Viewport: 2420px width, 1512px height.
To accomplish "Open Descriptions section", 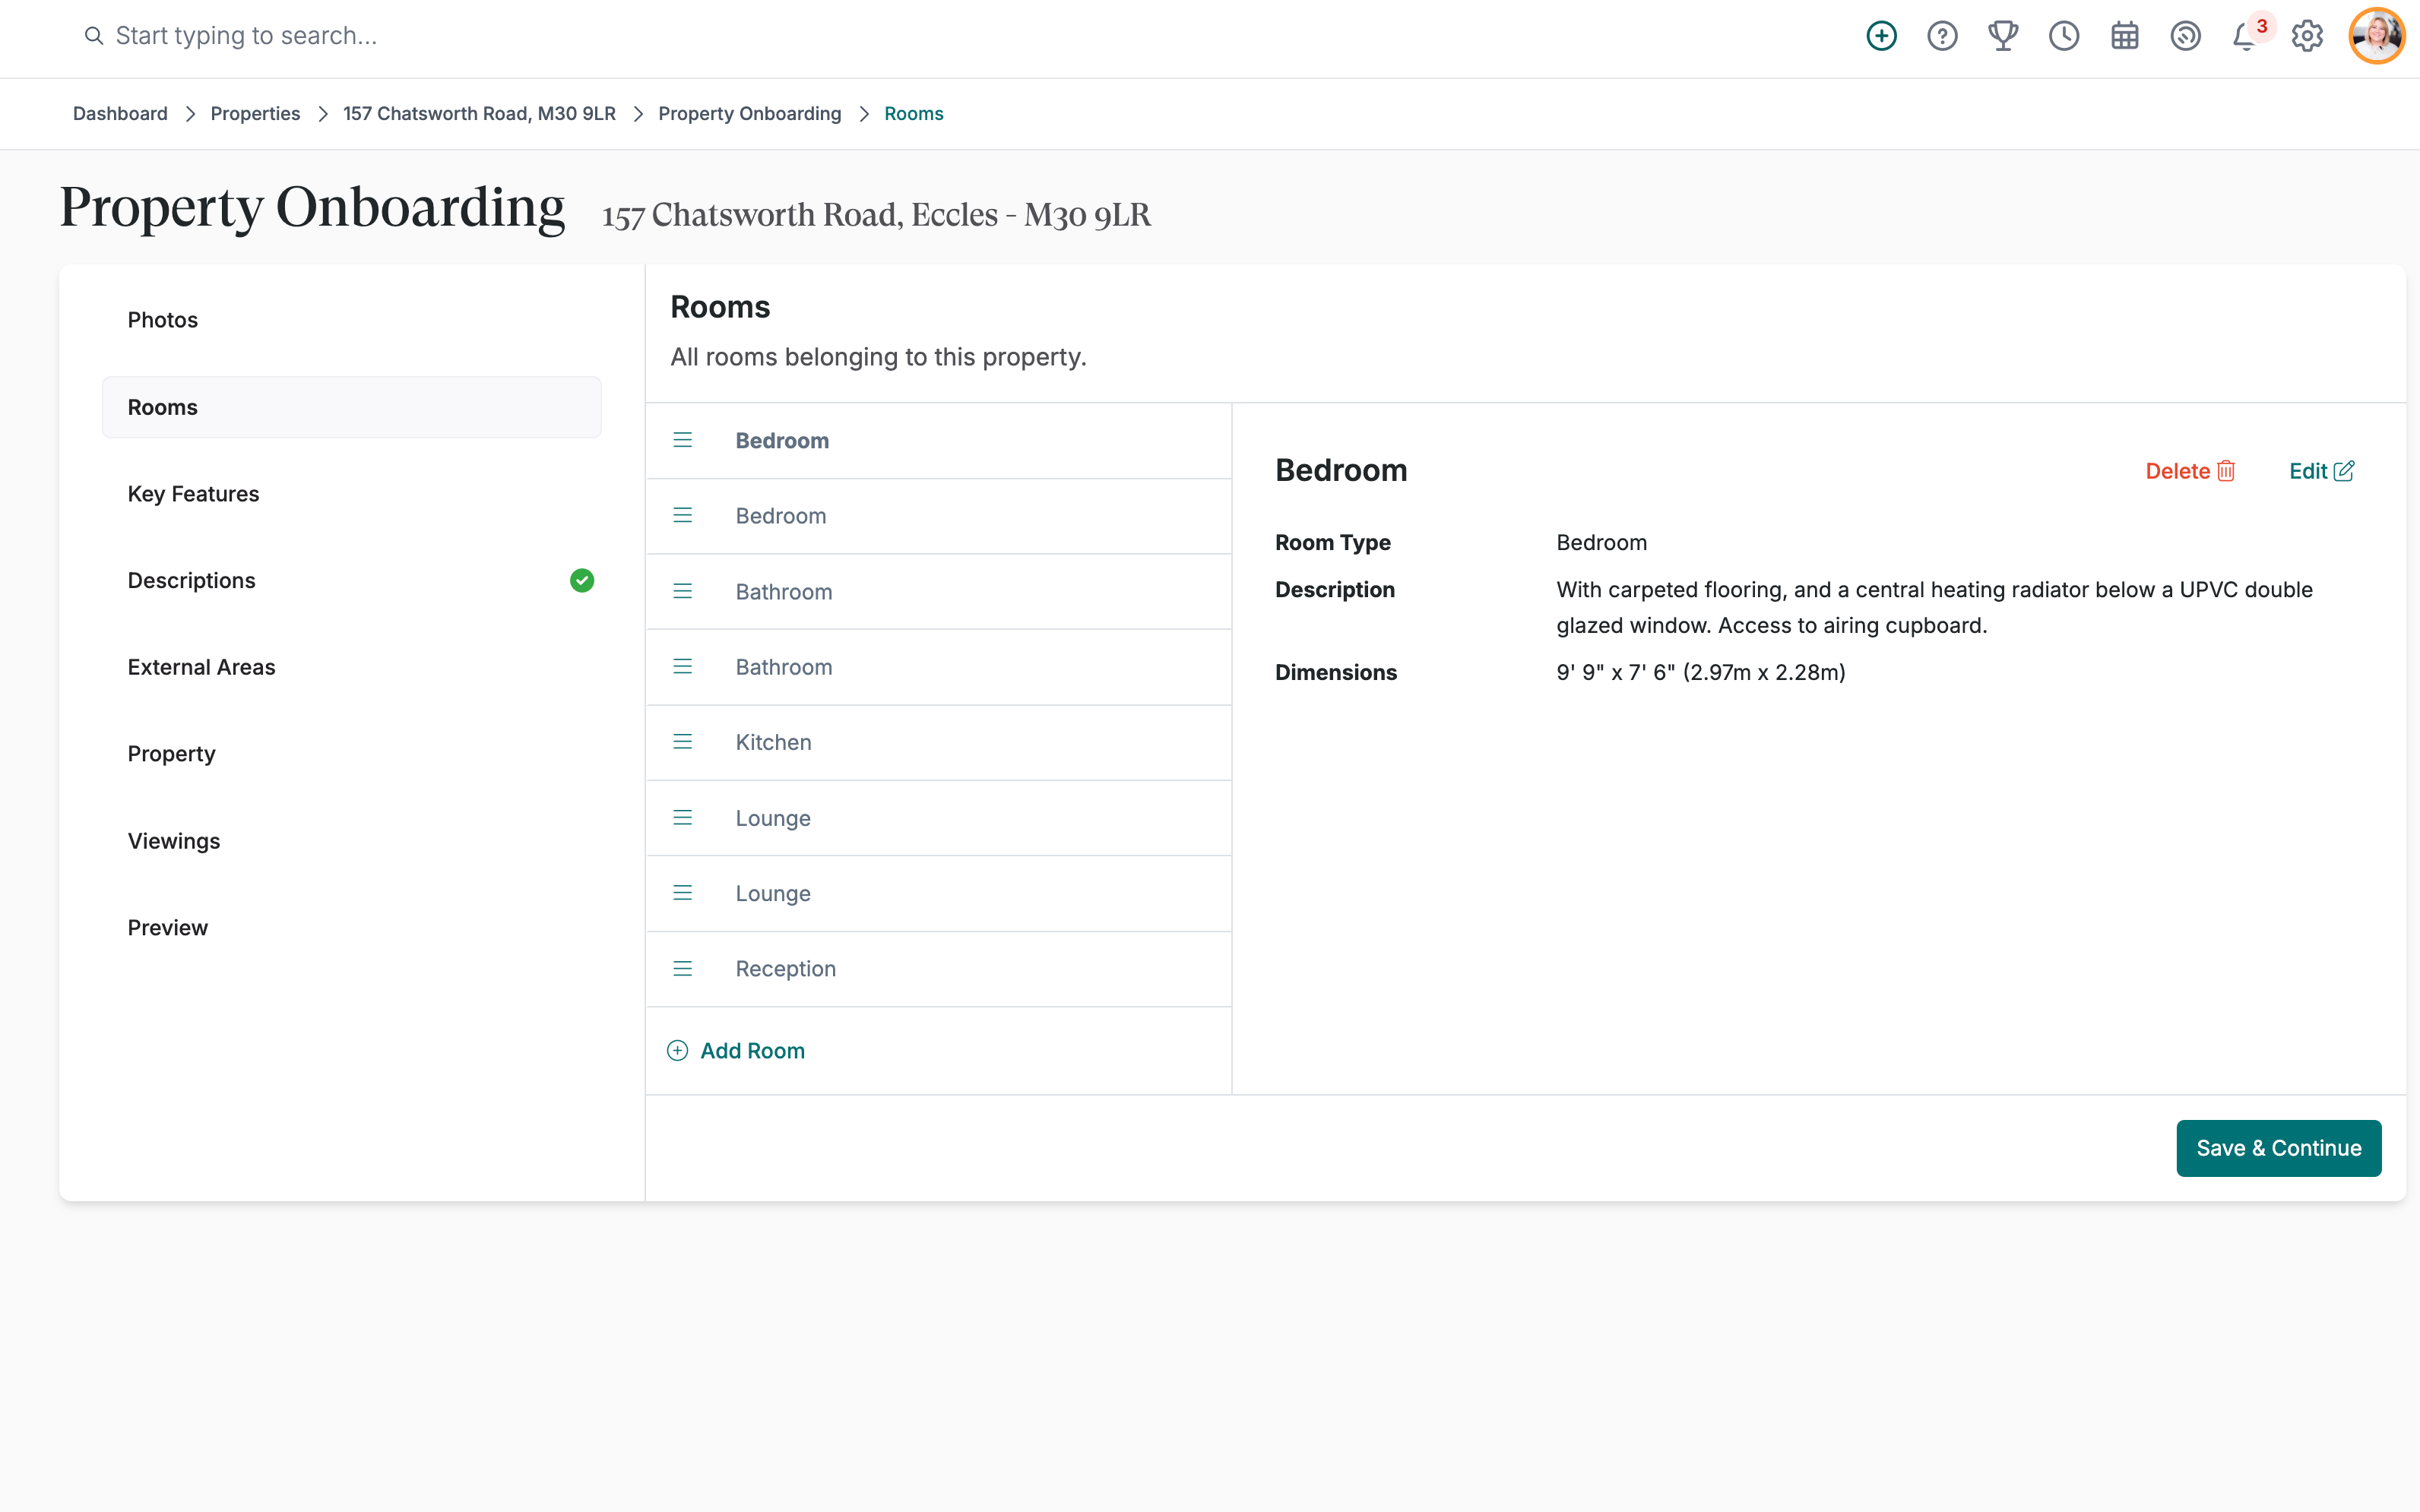I will point(352,581).
